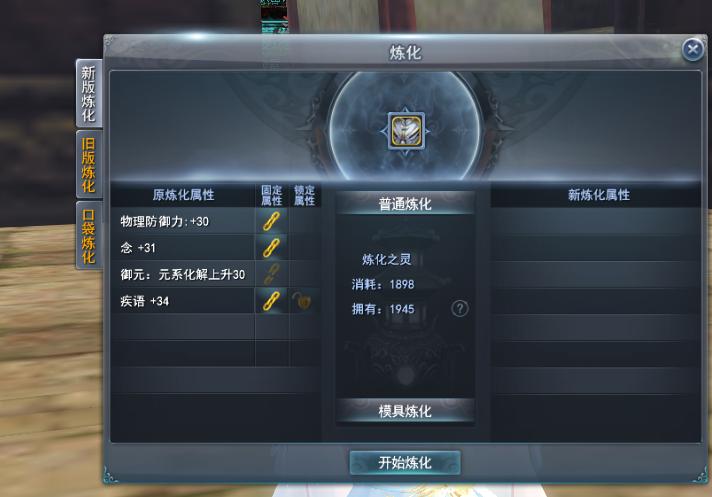Click the 锁定属性 column header
Image resolution: width=712 pixels, height=497 pixels.
pos(304,195)
